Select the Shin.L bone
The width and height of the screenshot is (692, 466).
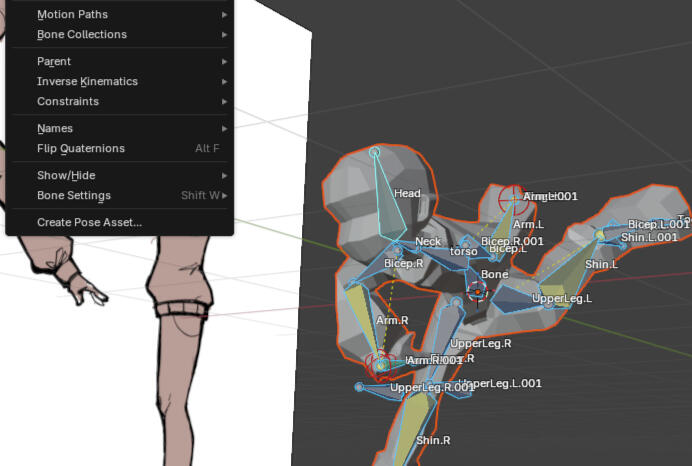click(x=601, y=265)
